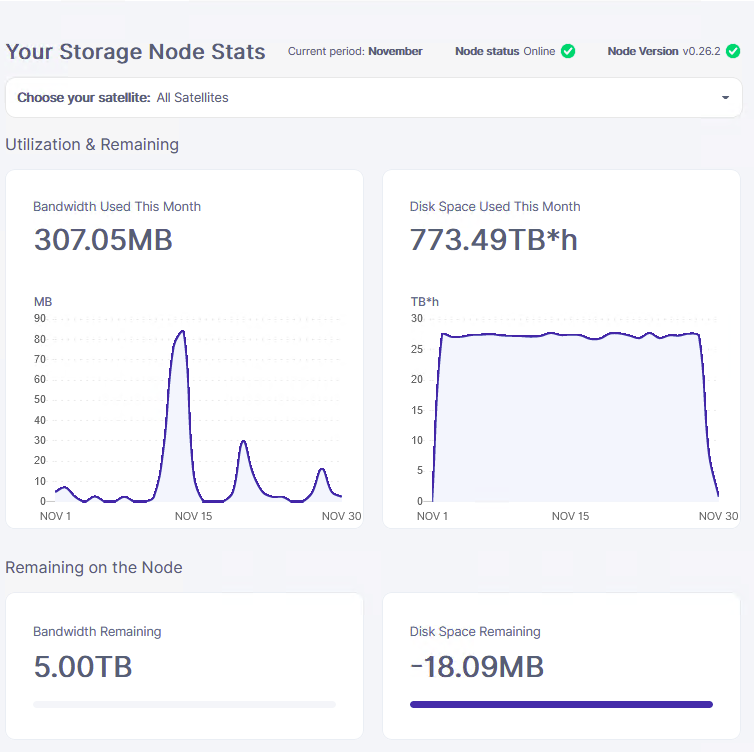
Task: Click the 'Current period: November' text
Action: pos(355,51)
